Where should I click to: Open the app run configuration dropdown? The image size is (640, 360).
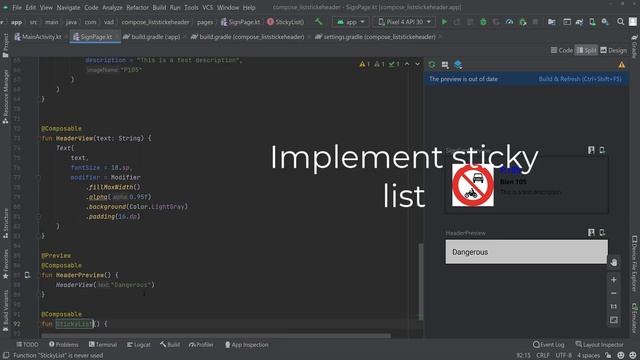(x=351, y=22)
